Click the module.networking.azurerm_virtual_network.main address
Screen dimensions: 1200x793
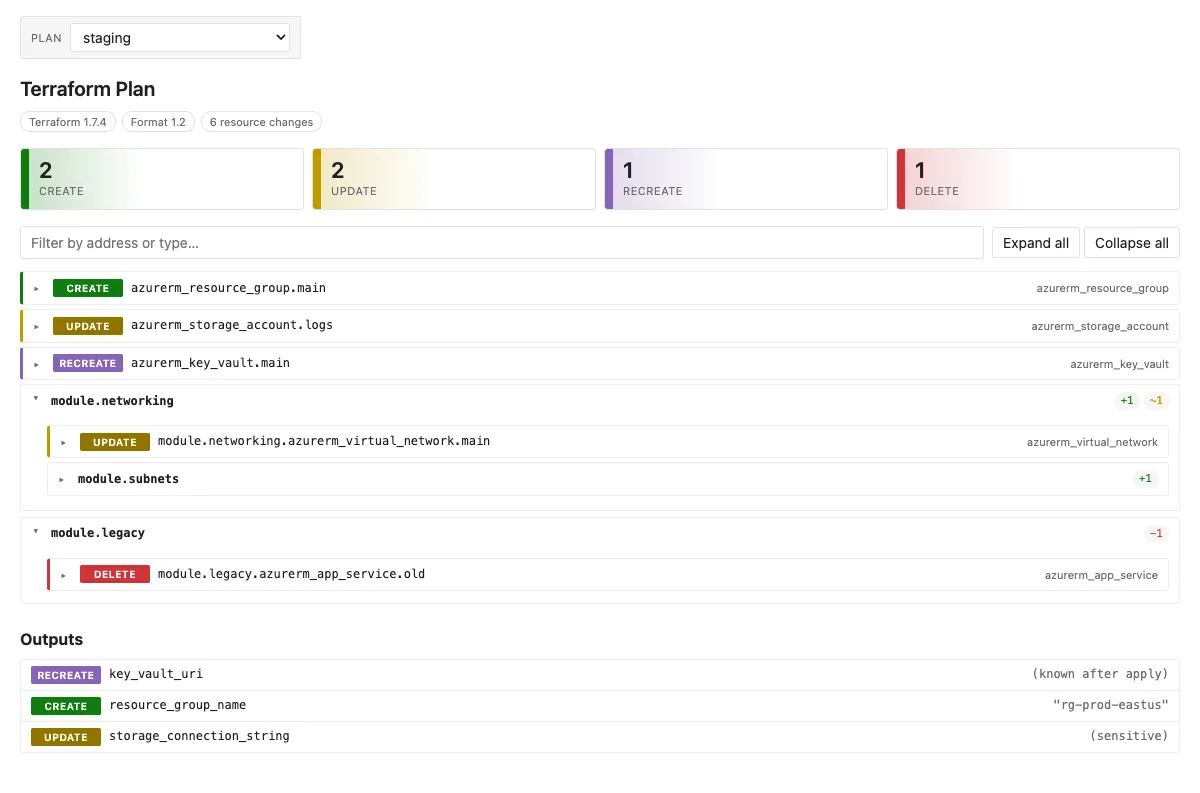pos(324,441)
